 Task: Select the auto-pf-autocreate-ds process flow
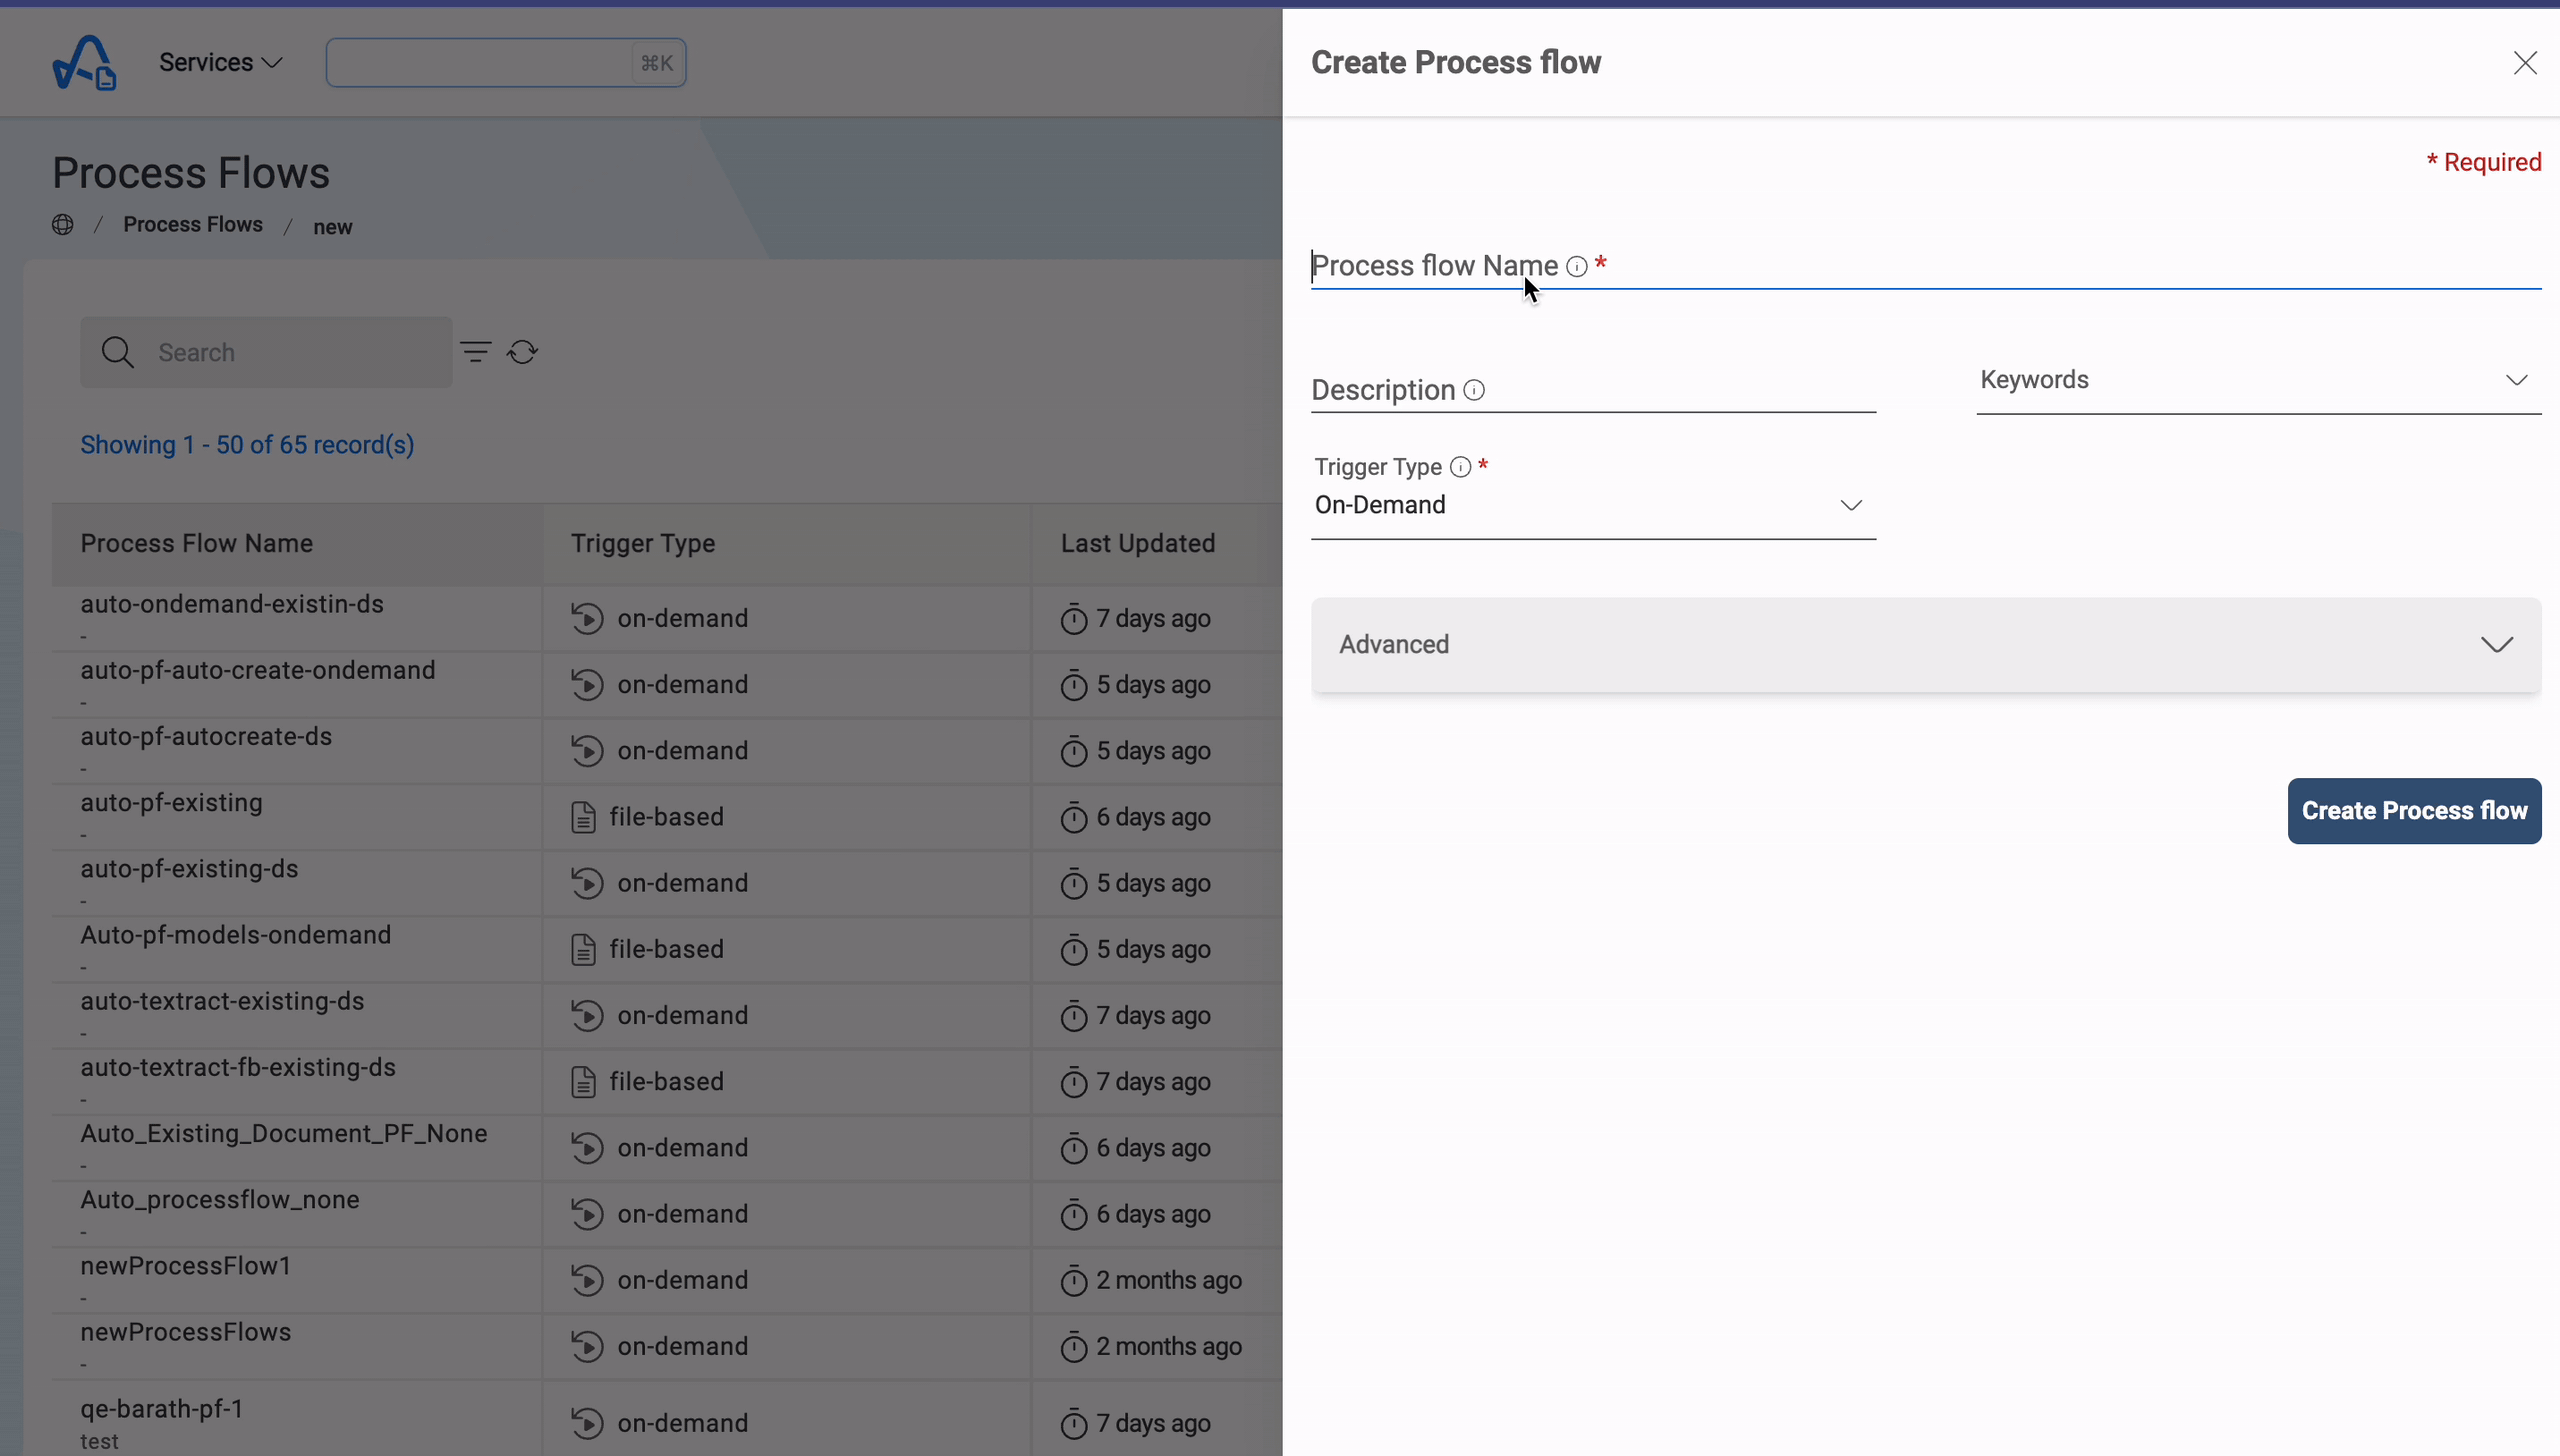(x=208, y=736)
